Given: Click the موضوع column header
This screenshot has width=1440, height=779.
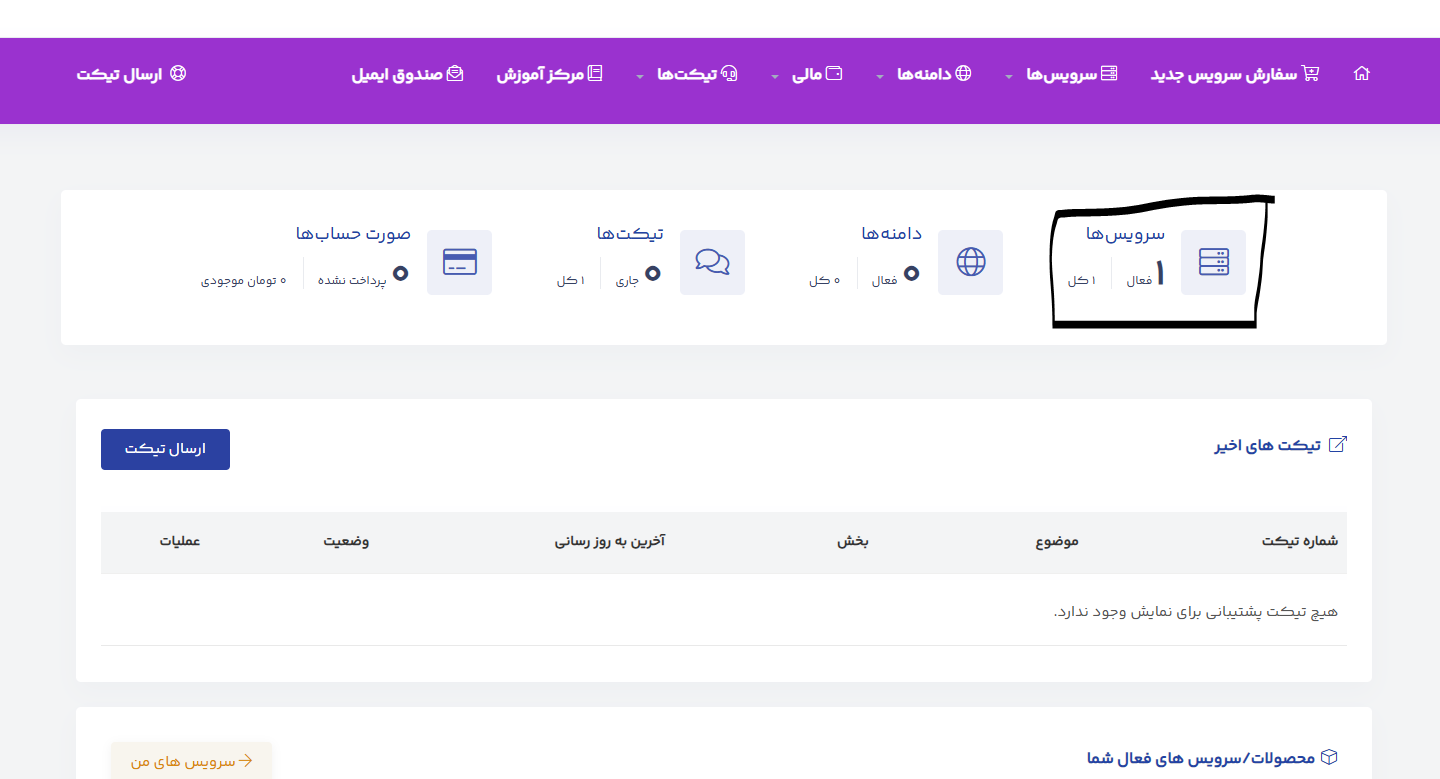Looking at the screenshot, I should pyautogui.click(x=1057, y=542).
